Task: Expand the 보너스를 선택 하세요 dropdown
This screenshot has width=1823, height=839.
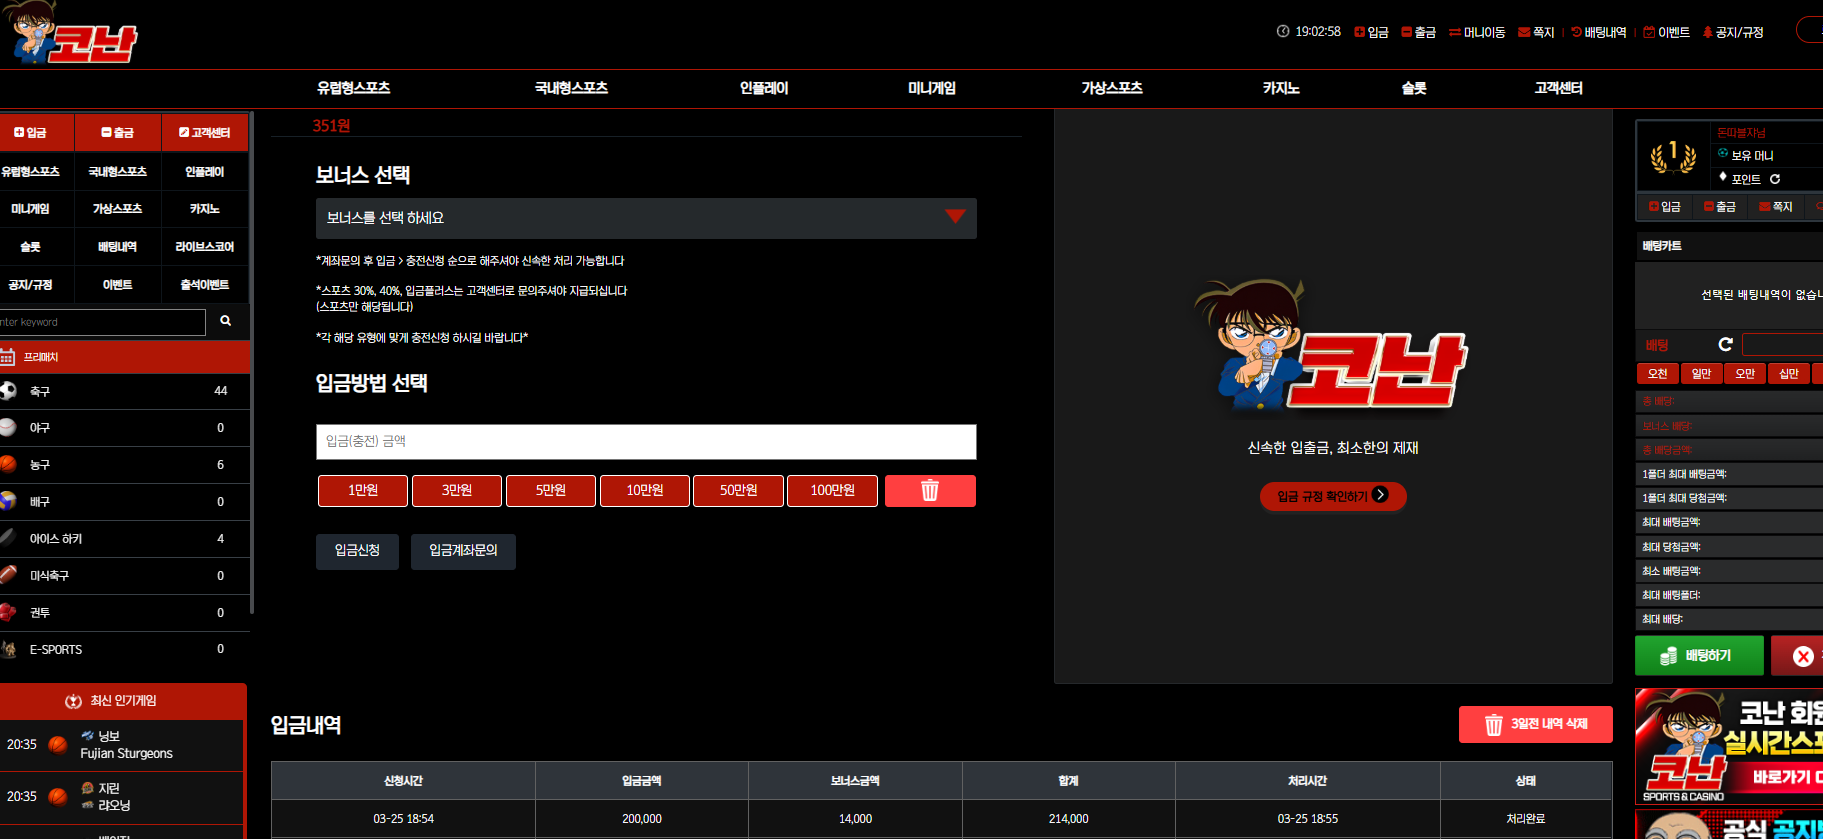Action: coord(646,218)
